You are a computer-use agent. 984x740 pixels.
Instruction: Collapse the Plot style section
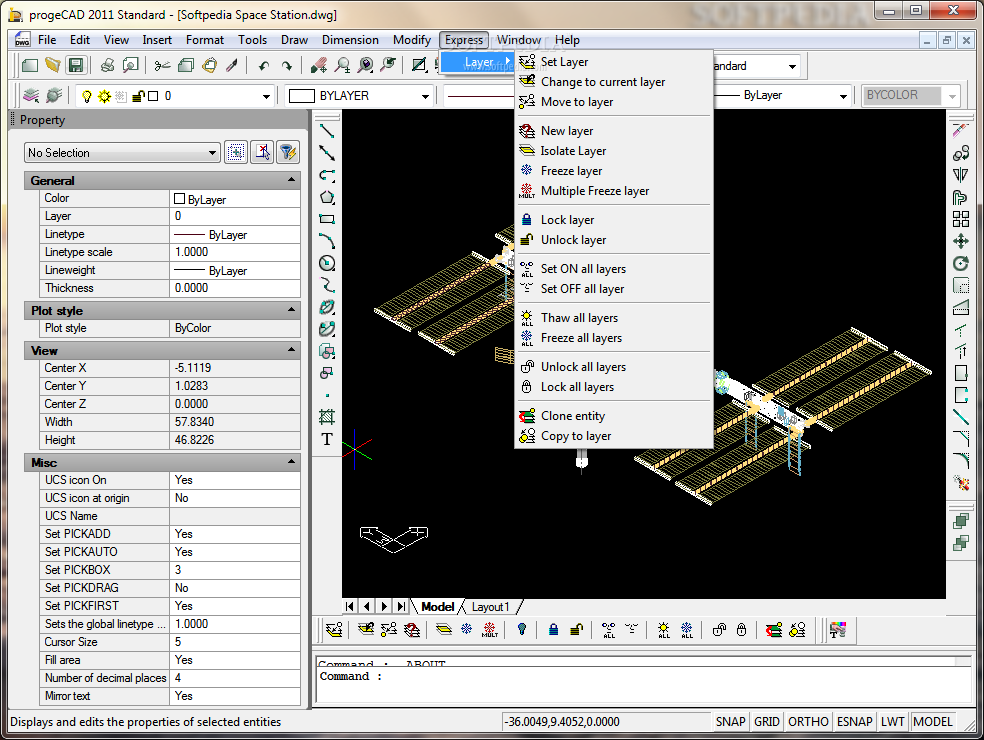coord(292,310)
